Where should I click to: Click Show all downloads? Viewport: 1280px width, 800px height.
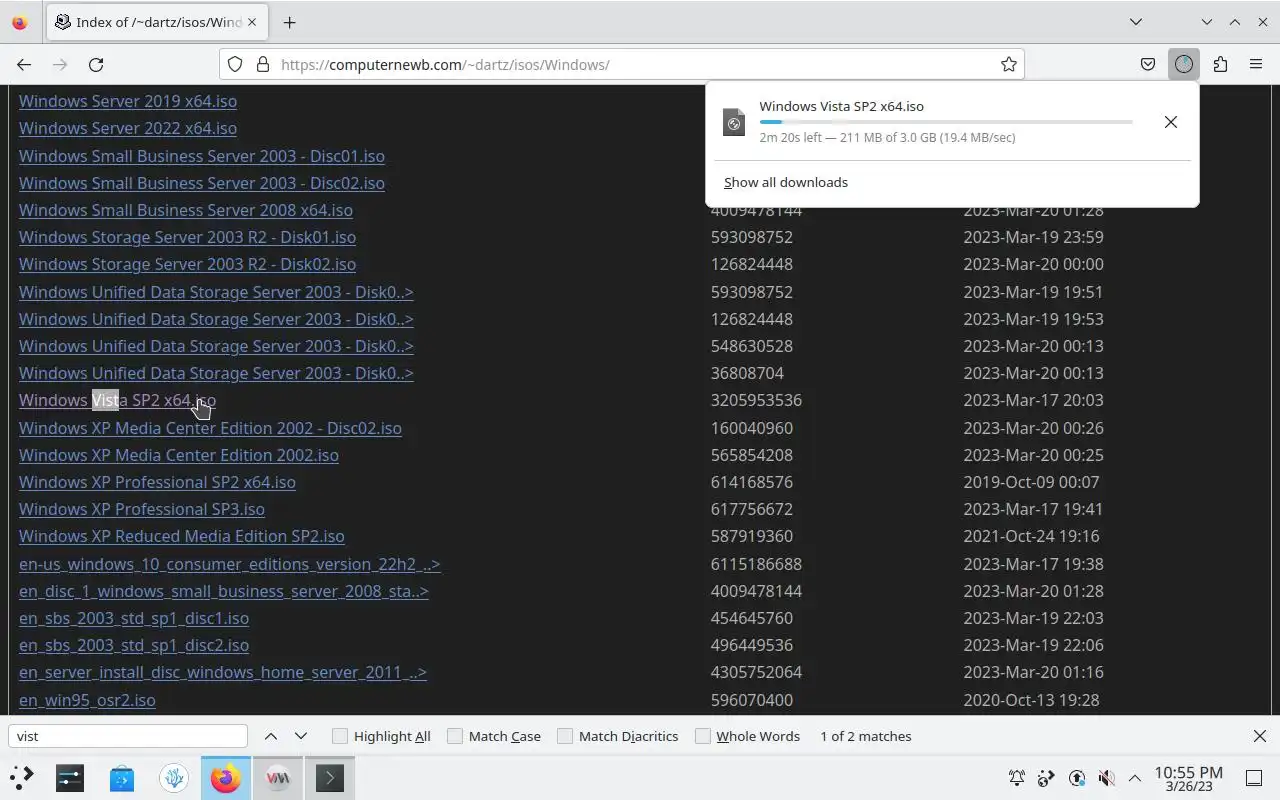(786, 182)
